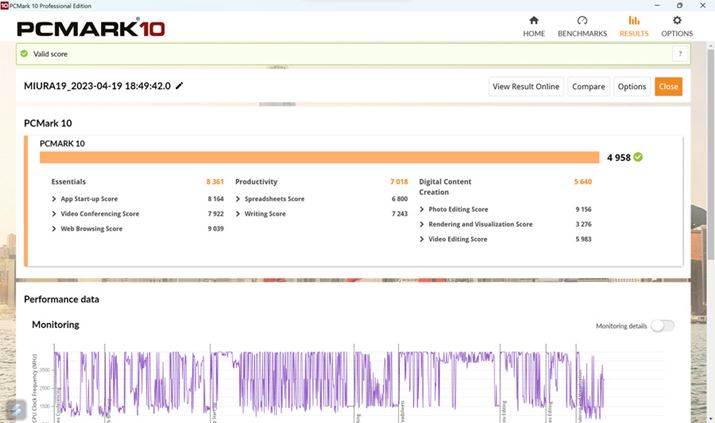Click the PCMark 10 logo

90,29
